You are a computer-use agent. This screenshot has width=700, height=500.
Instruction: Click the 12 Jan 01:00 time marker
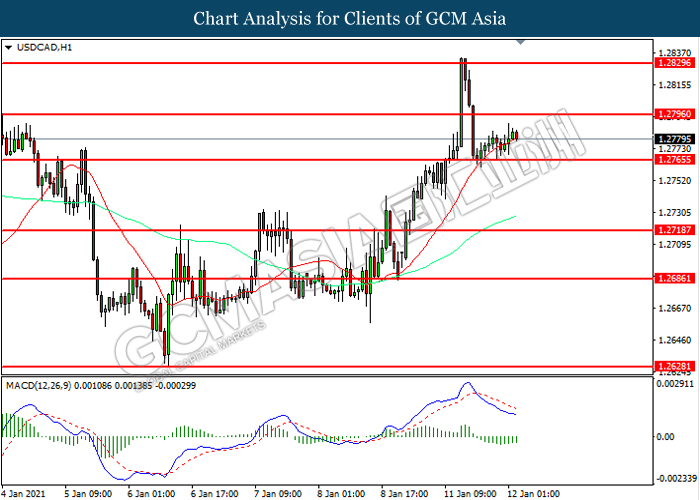[x=533, y=494]
